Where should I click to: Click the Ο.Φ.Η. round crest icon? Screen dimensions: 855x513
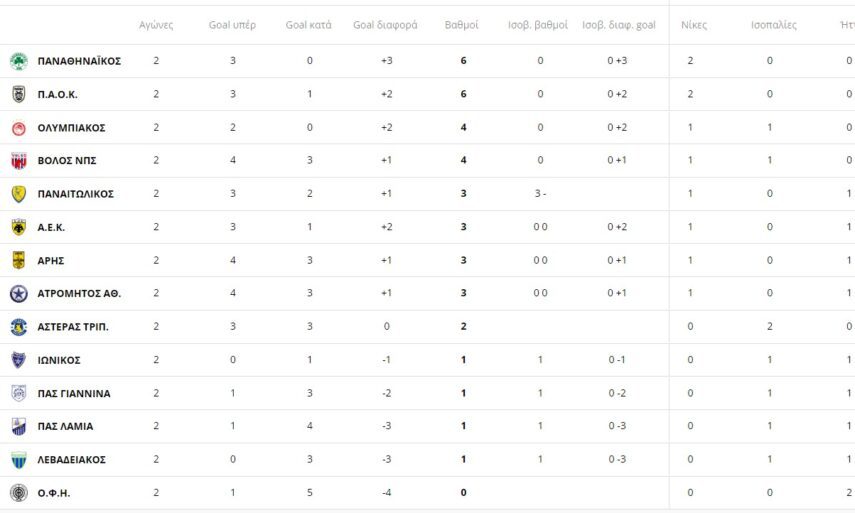(18, 493)
